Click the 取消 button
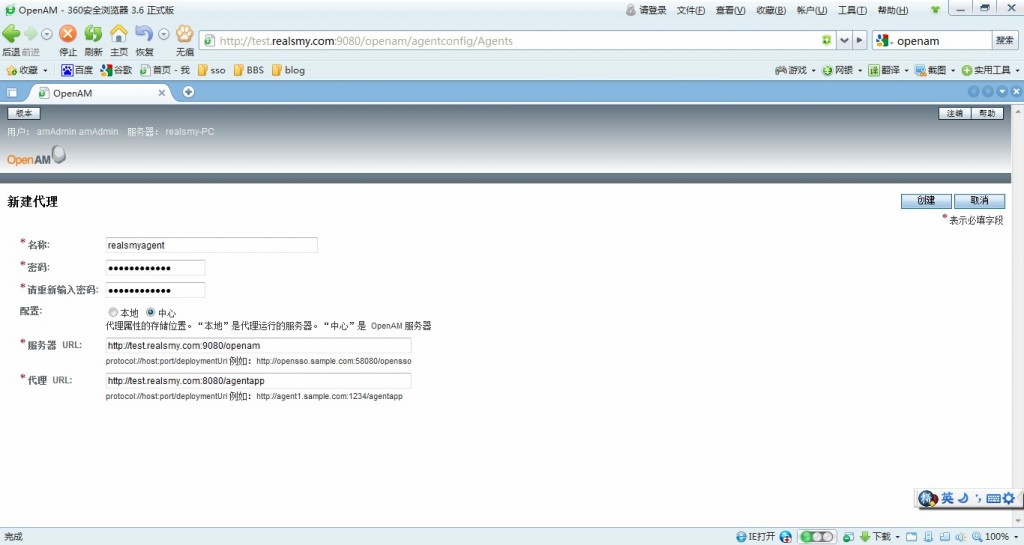Image resolution: width=1024 pixels, height=545 pixels. 979,200
